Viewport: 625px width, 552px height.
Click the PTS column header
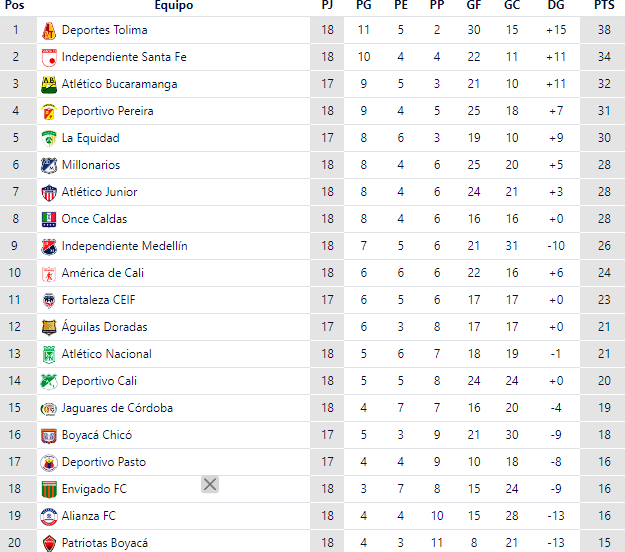[x=604, y=5]
